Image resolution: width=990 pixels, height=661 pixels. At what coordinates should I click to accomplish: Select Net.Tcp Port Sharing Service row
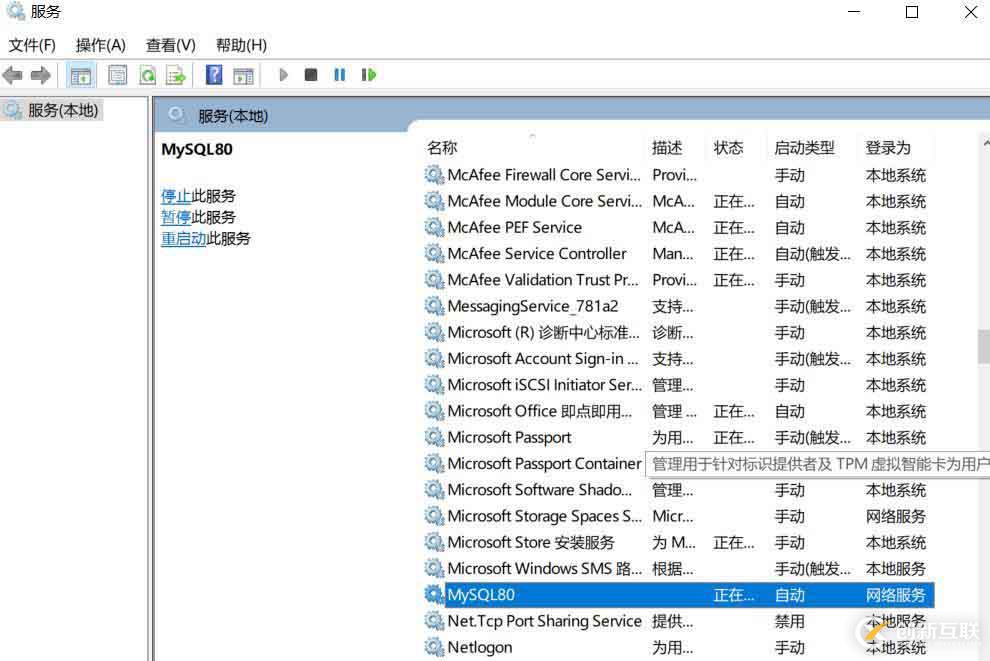(x=679, y=621)
